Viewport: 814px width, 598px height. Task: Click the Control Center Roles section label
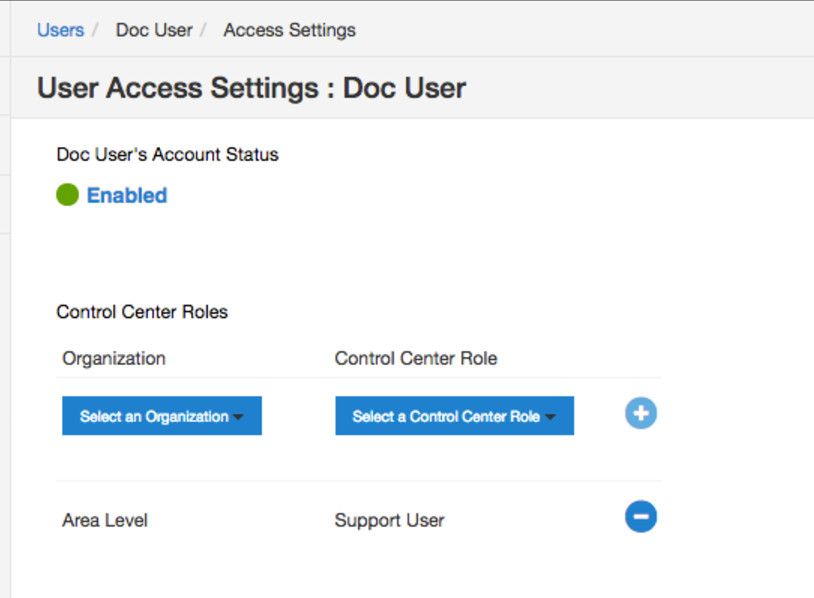click(x=142, y=311)
